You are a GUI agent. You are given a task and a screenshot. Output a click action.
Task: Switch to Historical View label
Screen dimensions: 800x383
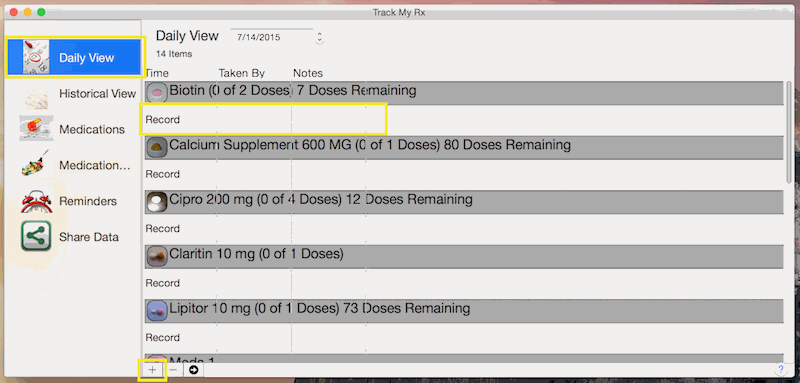pos(97,94)
